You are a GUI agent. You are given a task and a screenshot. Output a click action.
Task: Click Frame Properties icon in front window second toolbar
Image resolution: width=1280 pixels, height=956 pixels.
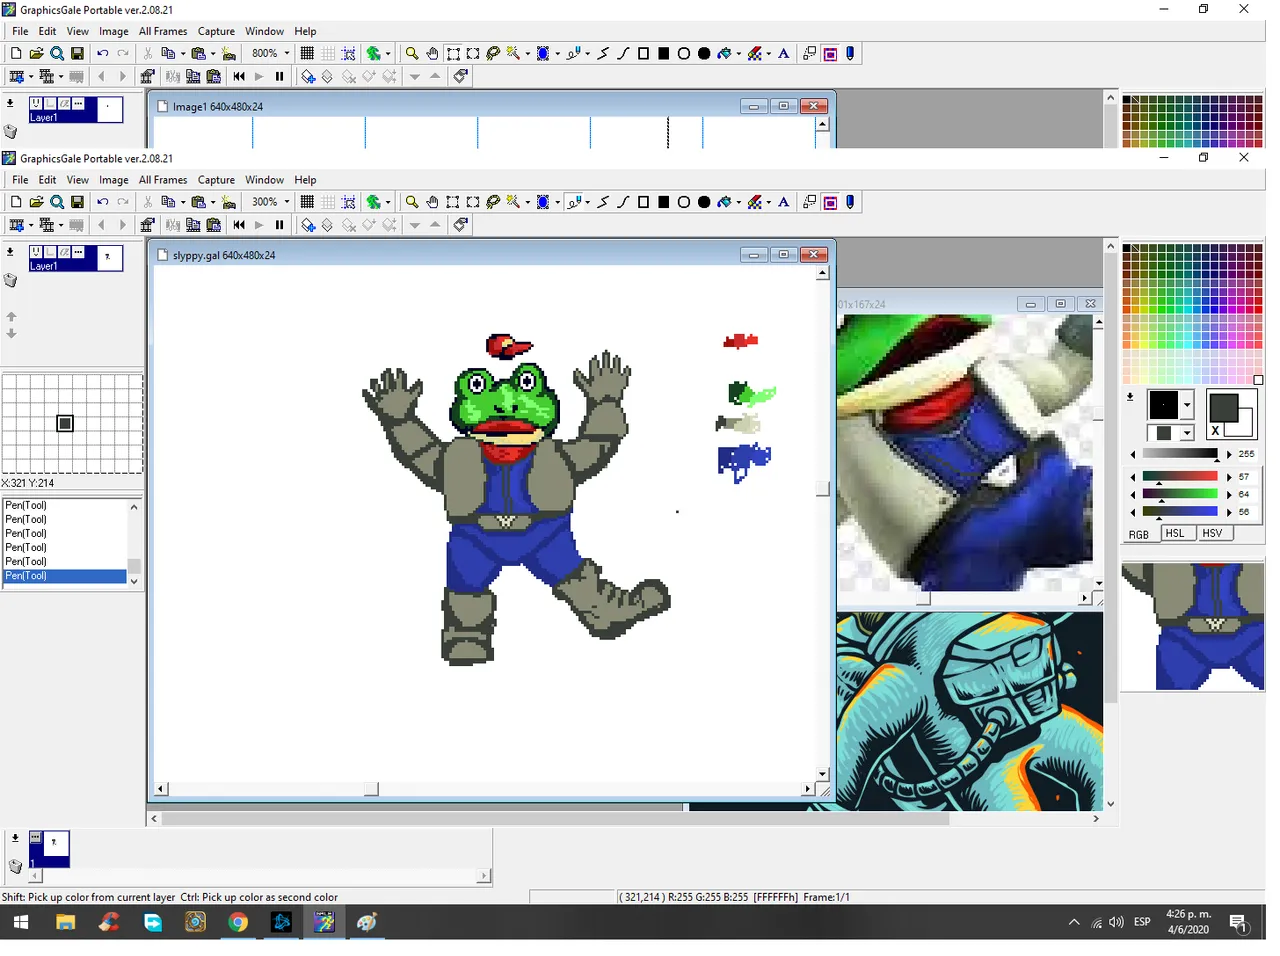(x=147, y=225)
